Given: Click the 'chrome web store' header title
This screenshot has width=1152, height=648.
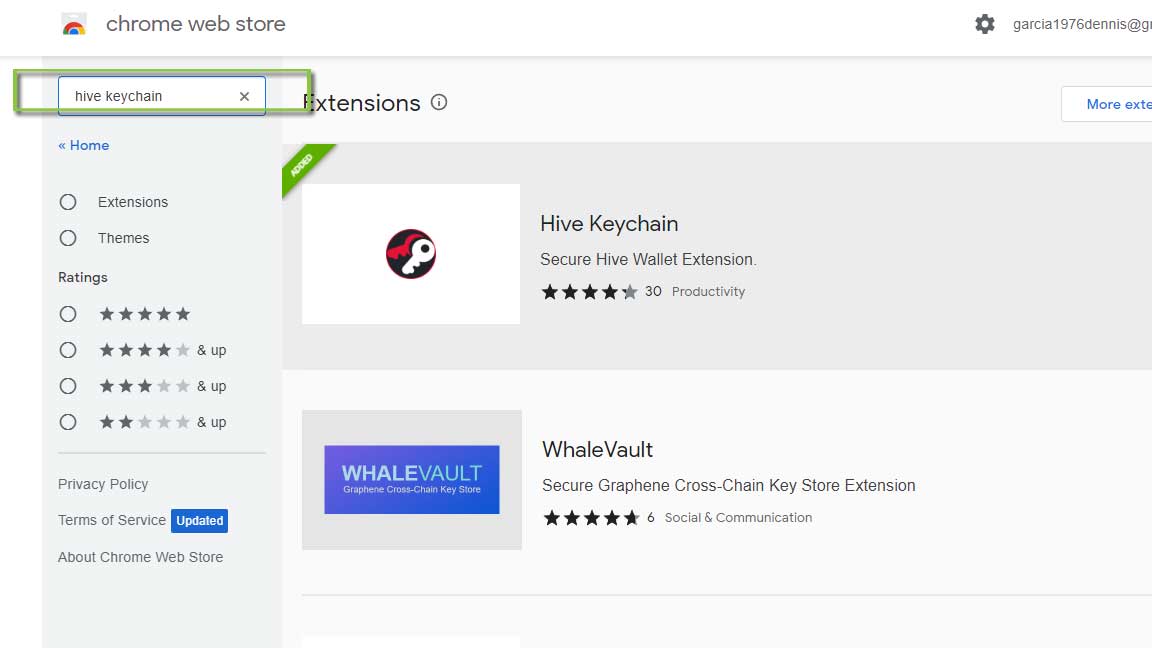Looking at the screenshot, I should [x=195, y=24].
